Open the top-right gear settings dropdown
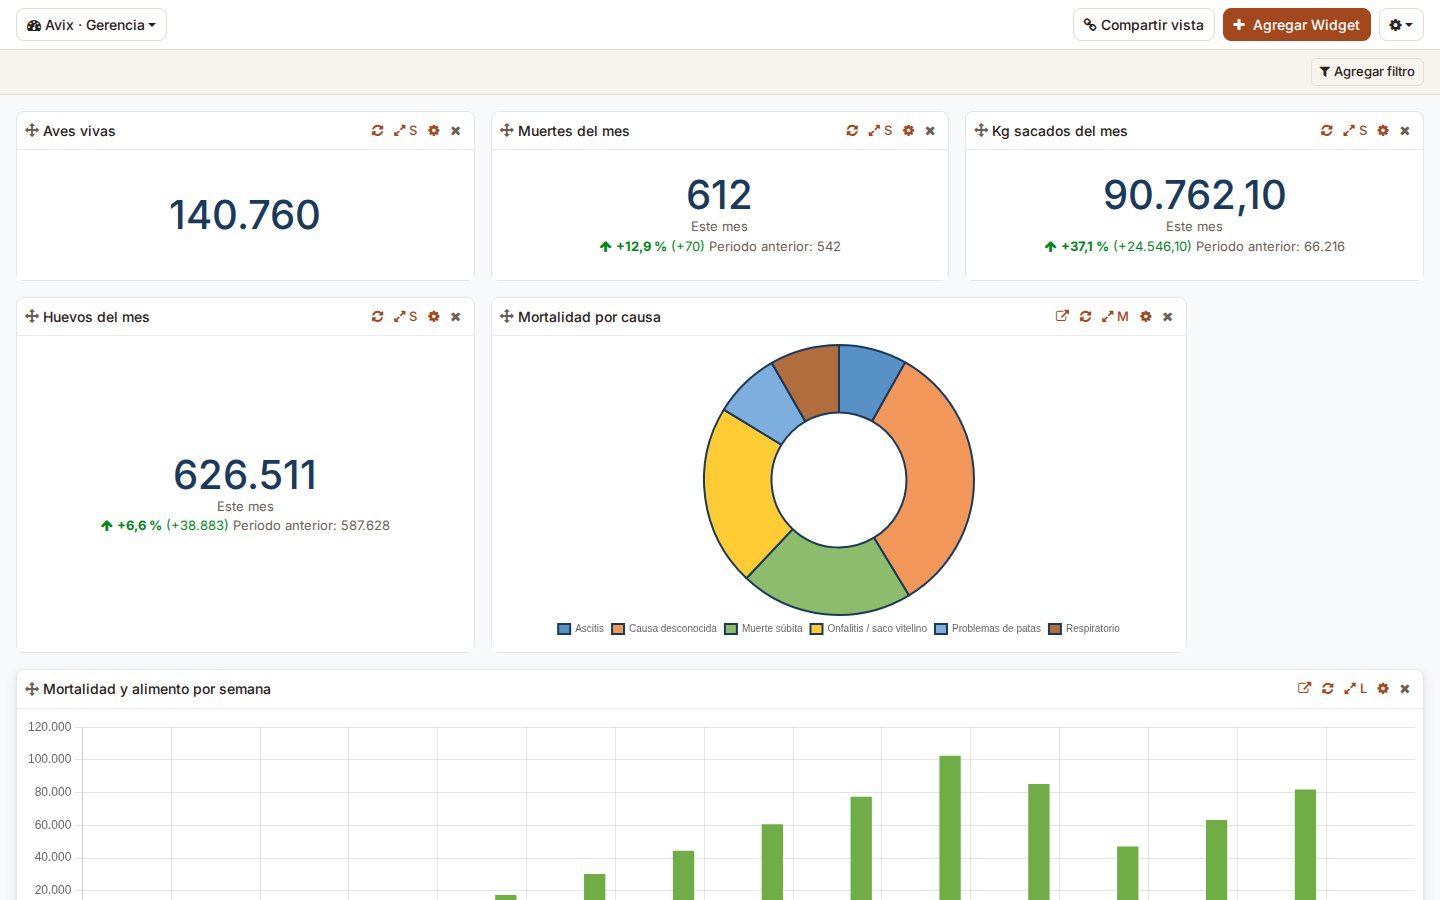This screenshot has width=1440, height=900. point(1401,25)
